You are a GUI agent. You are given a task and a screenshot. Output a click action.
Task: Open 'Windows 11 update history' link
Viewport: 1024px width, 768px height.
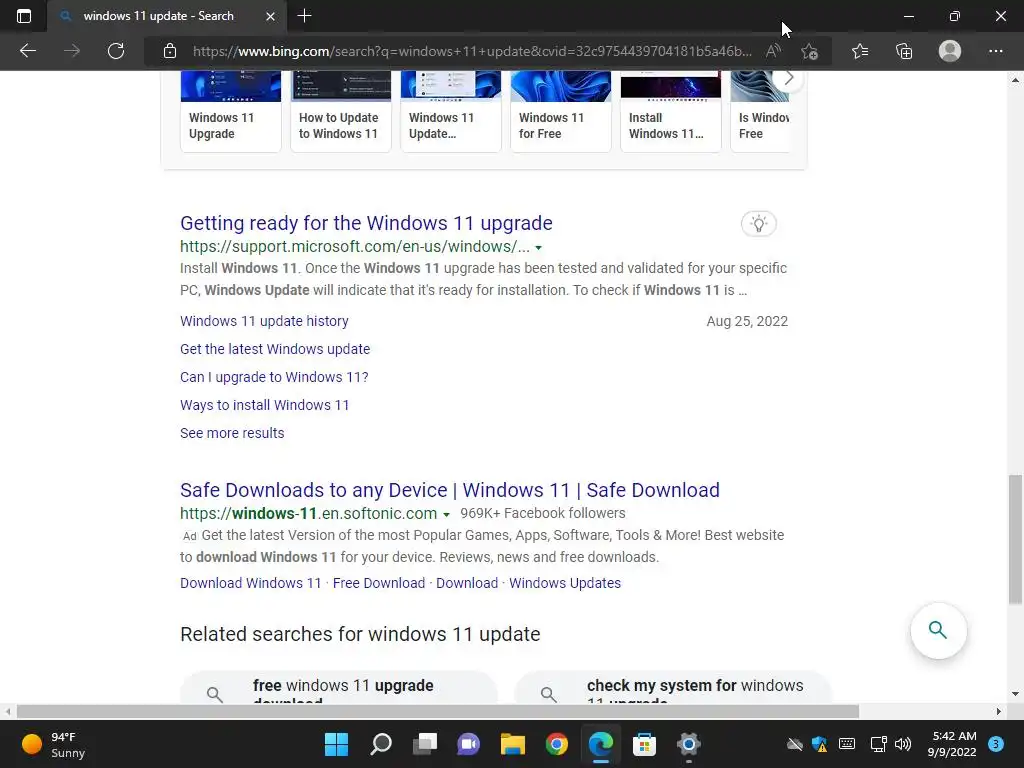(264, 321)
